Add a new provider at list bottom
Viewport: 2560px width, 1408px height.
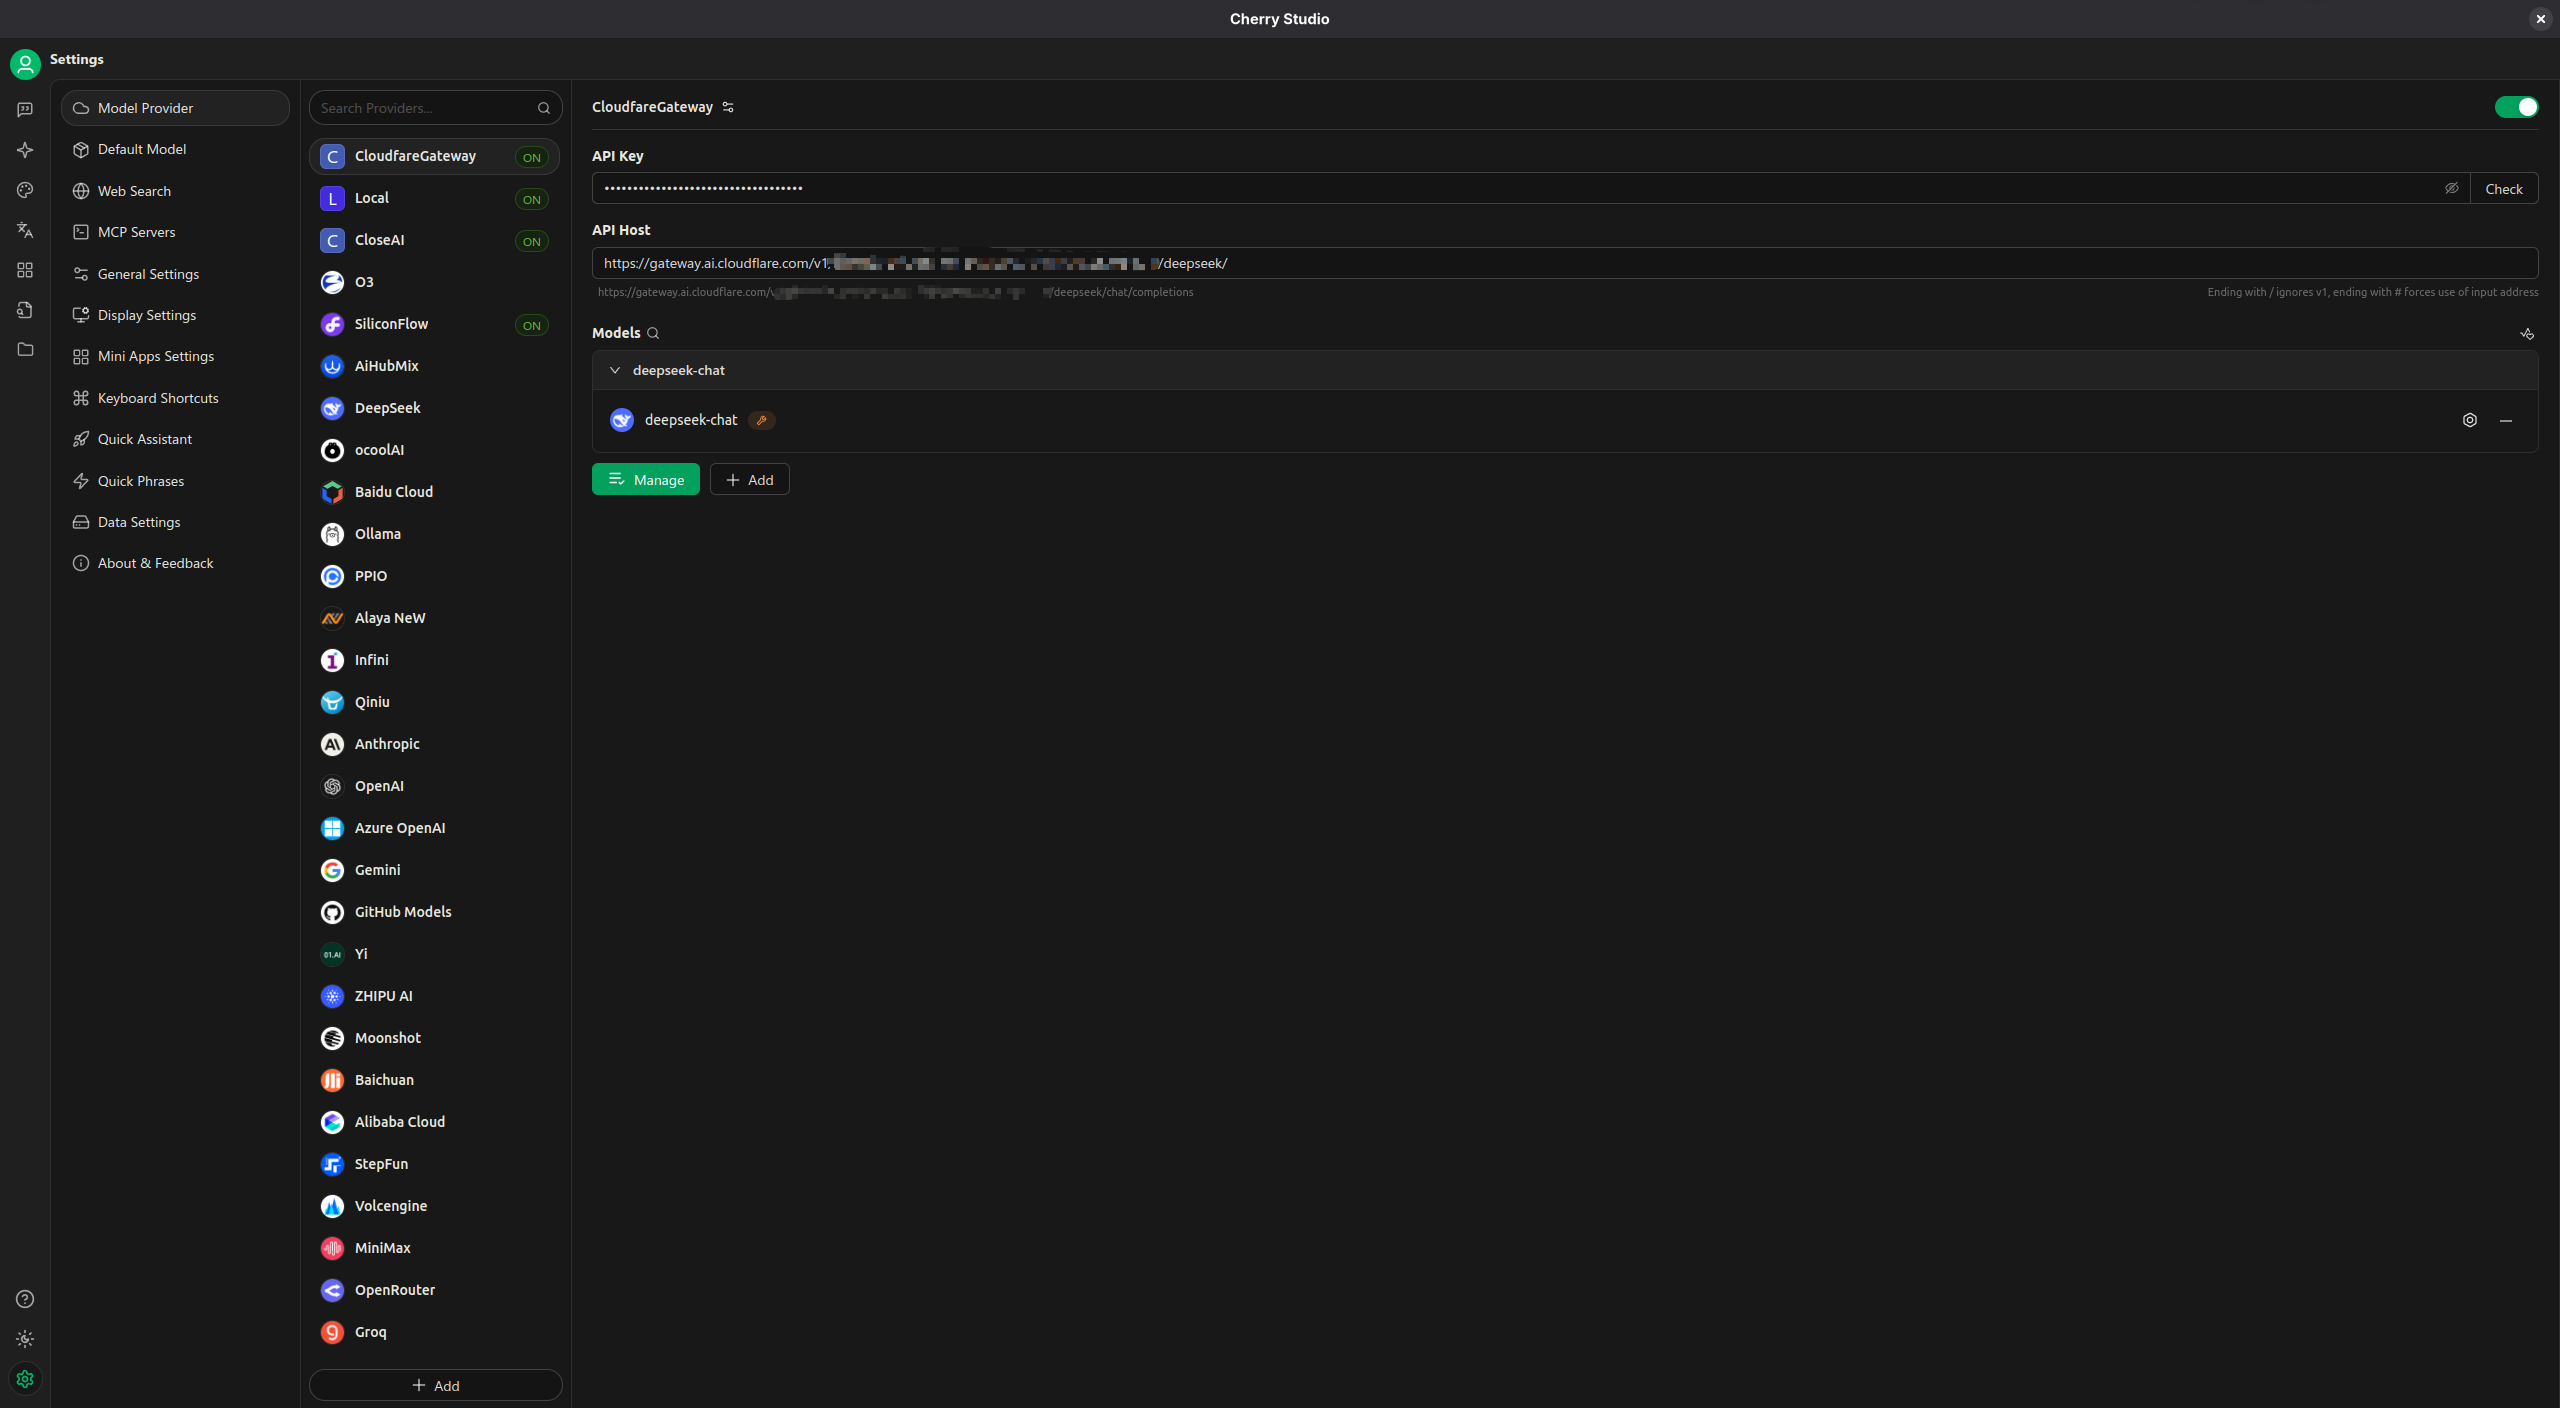[x=435, y=1385]
